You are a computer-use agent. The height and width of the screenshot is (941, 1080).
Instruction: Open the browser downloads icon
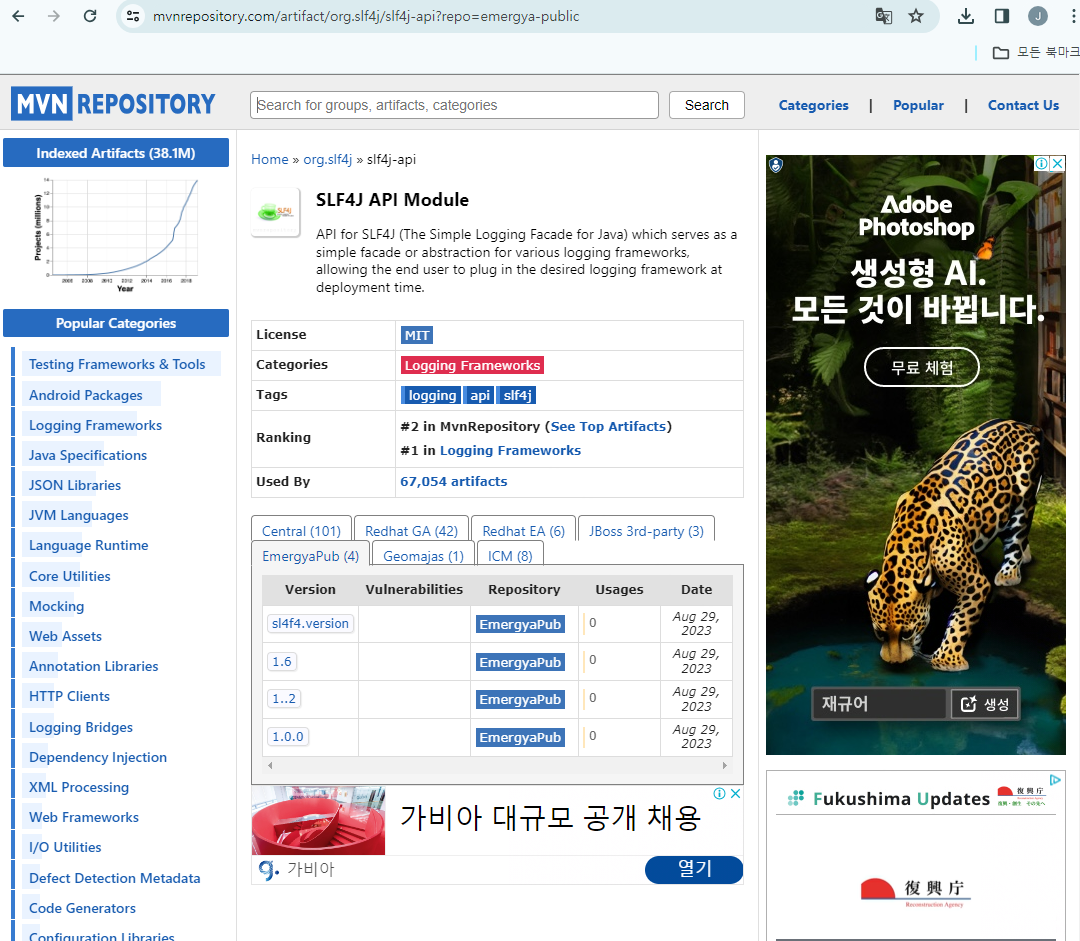966,16
